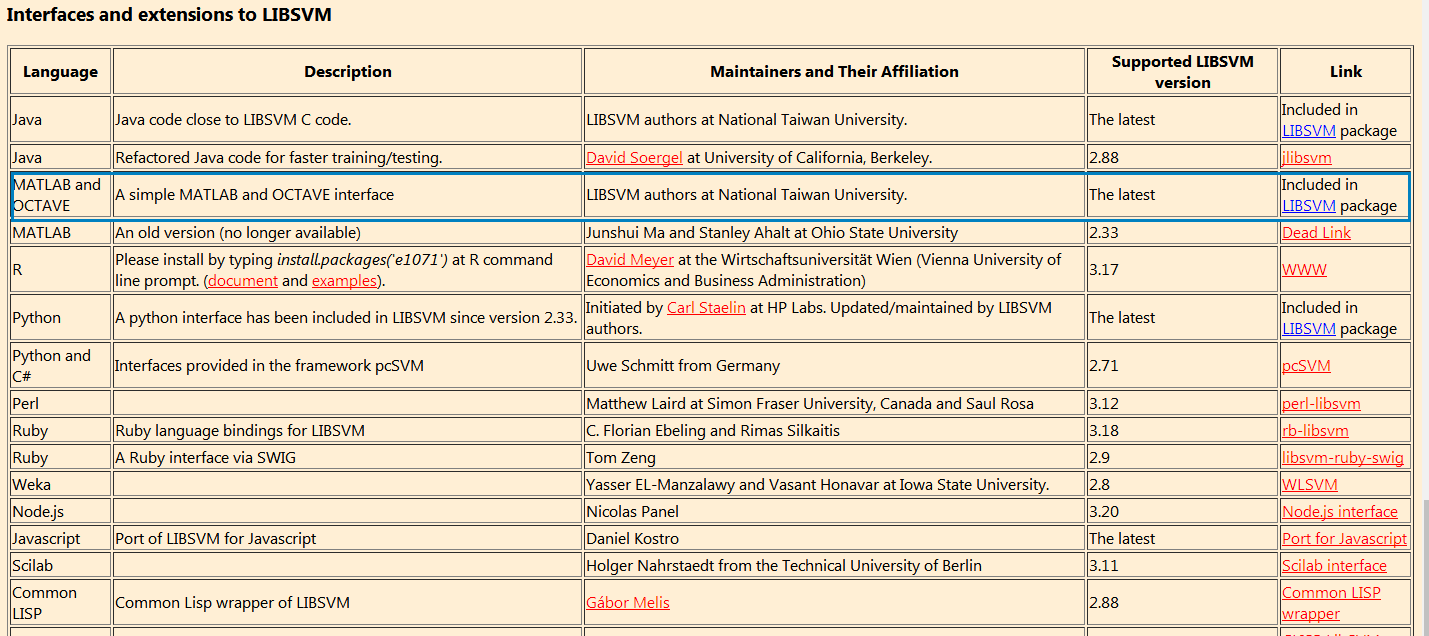Select 'Holger Nahrstaedt' maintainer cell
1429x636 pixels.
point(834,565)
